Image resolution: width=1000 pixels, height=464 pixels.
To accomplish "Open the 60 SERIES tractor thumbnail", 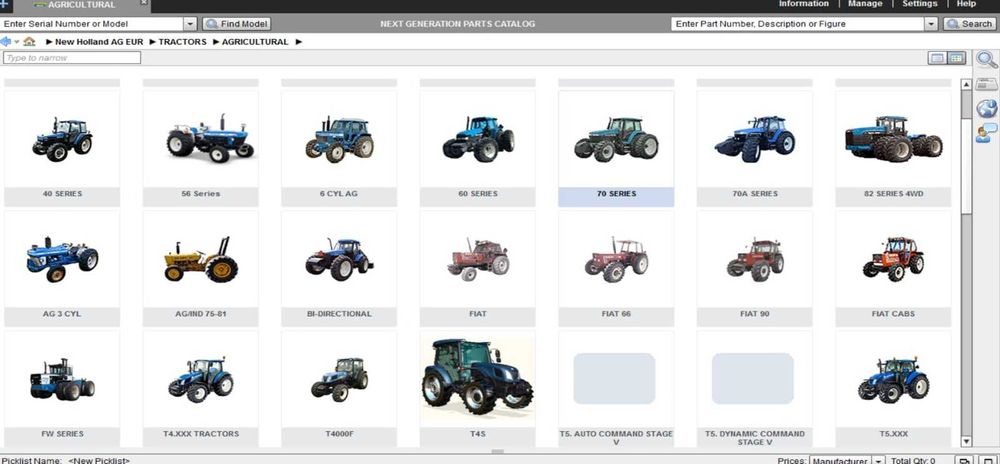I will point(478,140).
